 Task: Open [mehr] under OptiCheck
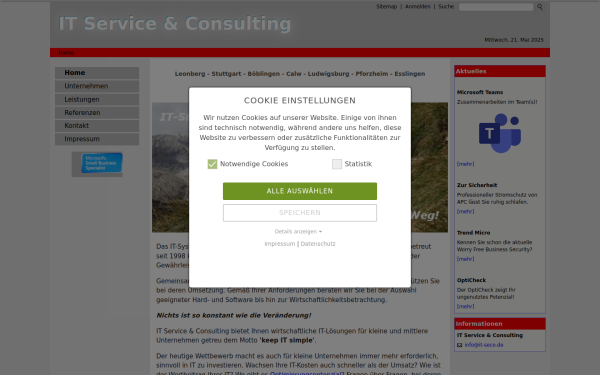[x=465, y=306]
